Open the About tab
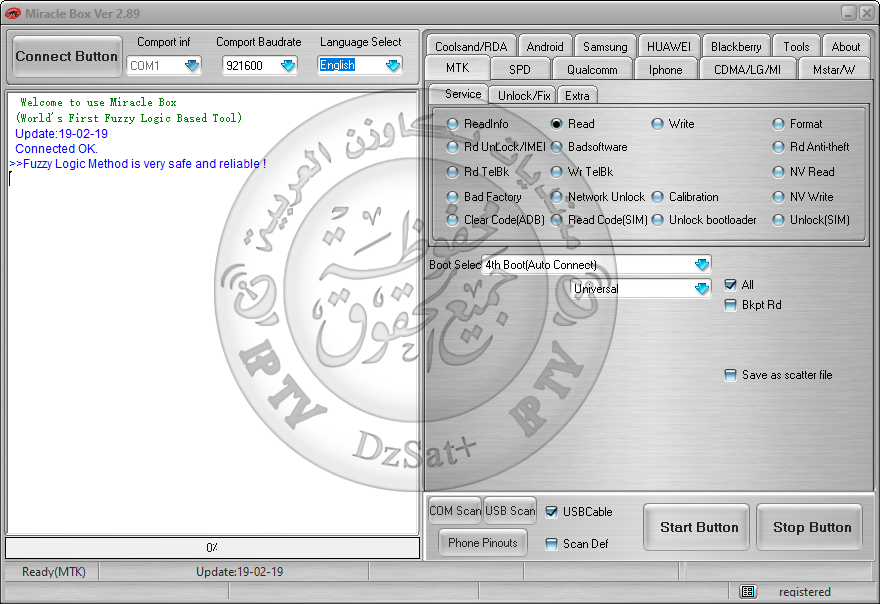Image resolution: width=880 pixels, height=604 pixels. coord(846,46)
